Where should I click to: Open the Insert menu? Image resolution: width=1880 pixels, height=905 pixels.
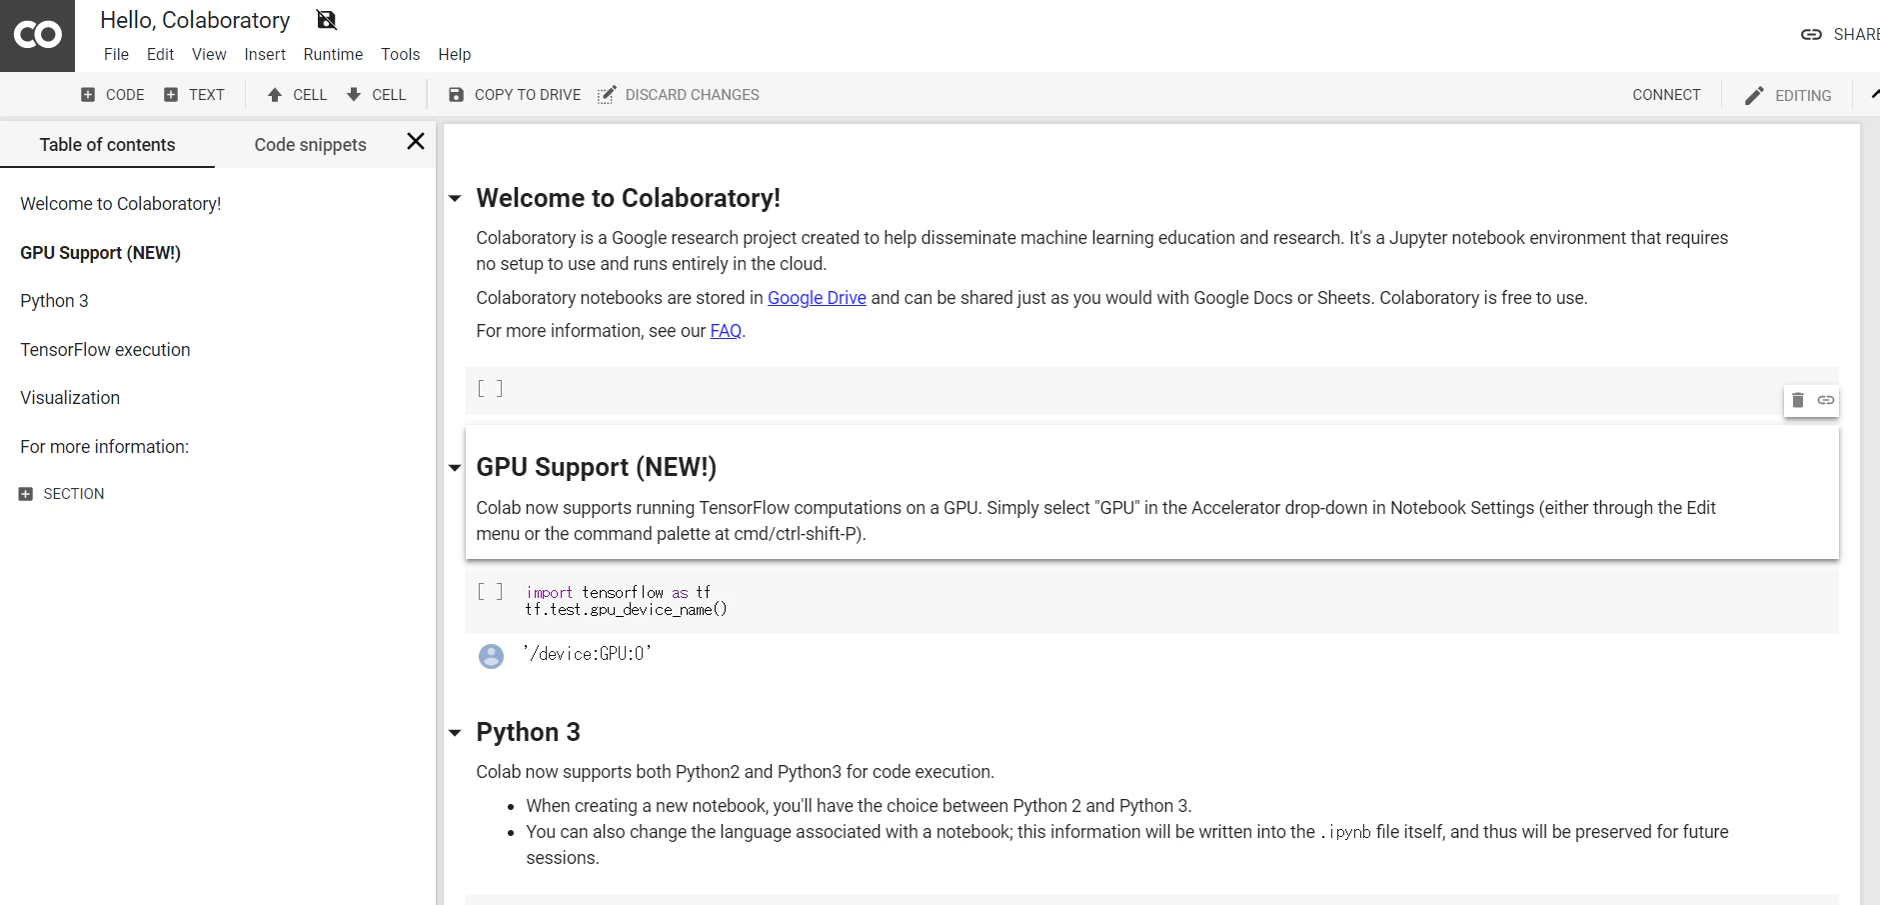point(265,54)
